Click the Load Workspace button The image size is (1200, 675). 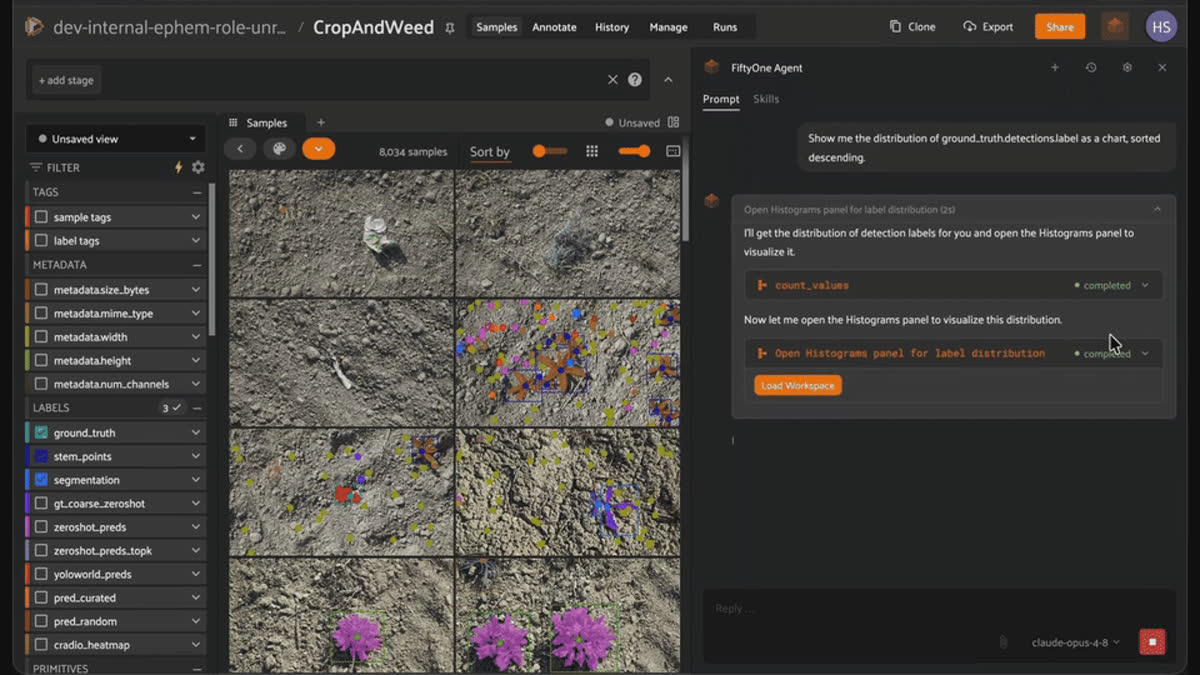coord(798,386)
